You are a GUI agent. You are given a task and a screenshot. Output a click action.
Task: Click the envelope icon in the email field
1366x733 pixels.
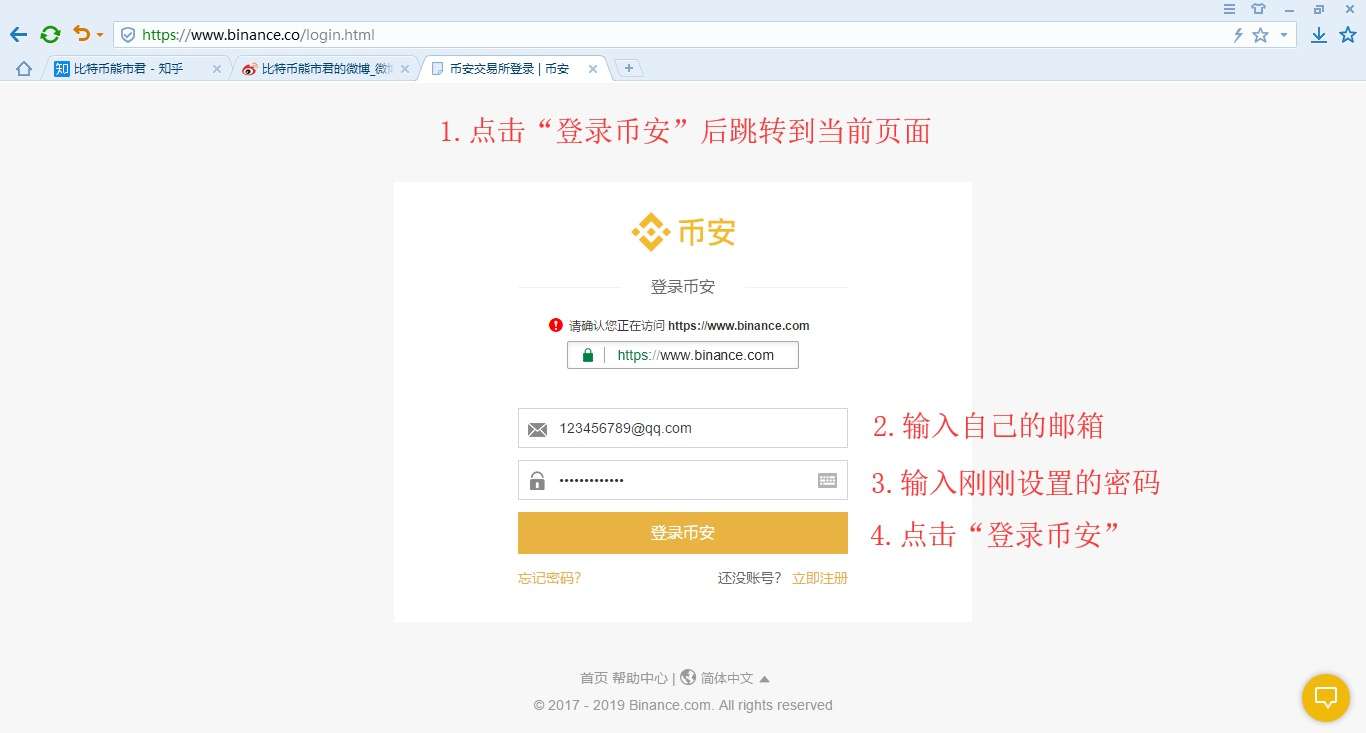pyautogui.click(x=537, y=429)
